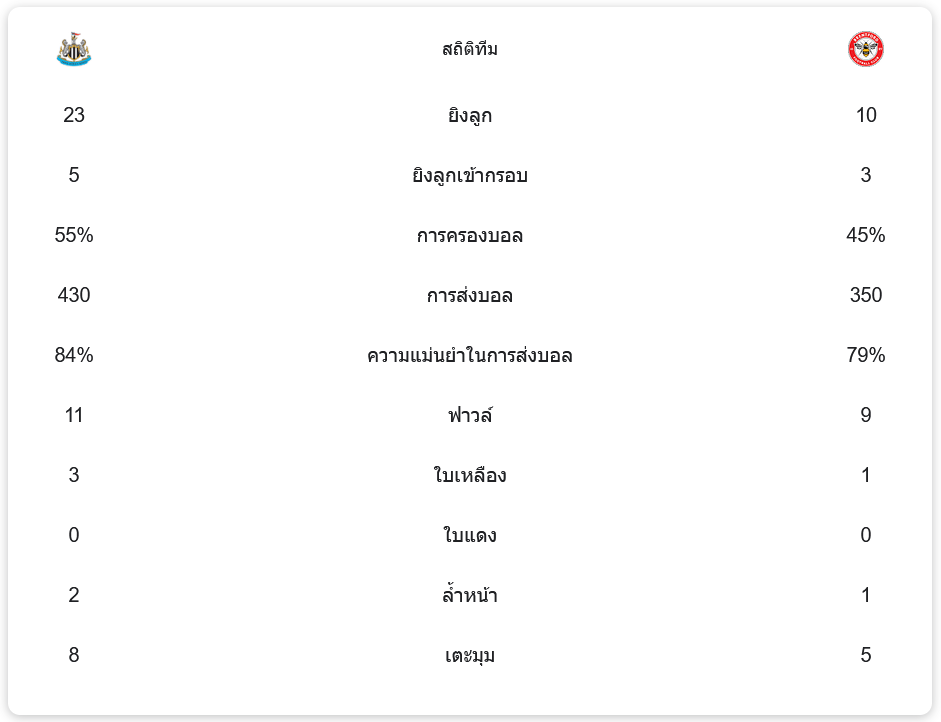Image resolution: width=941 pixels, height=722 pixels.
Task: Click home corners value 8
Action: pos(74,655)
